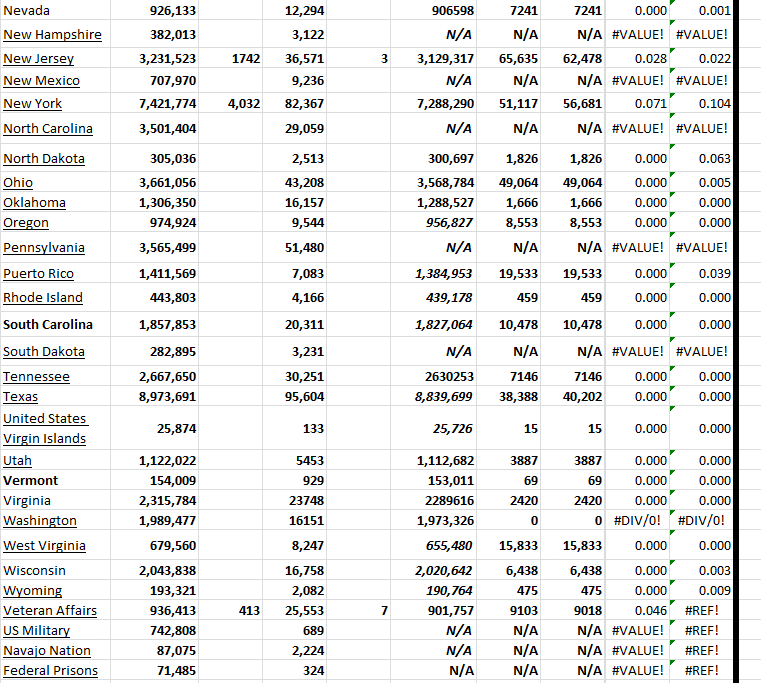The image size is (761, 683).
Task: Select the Virginia state name cell
Action: [x=55, y=500]
